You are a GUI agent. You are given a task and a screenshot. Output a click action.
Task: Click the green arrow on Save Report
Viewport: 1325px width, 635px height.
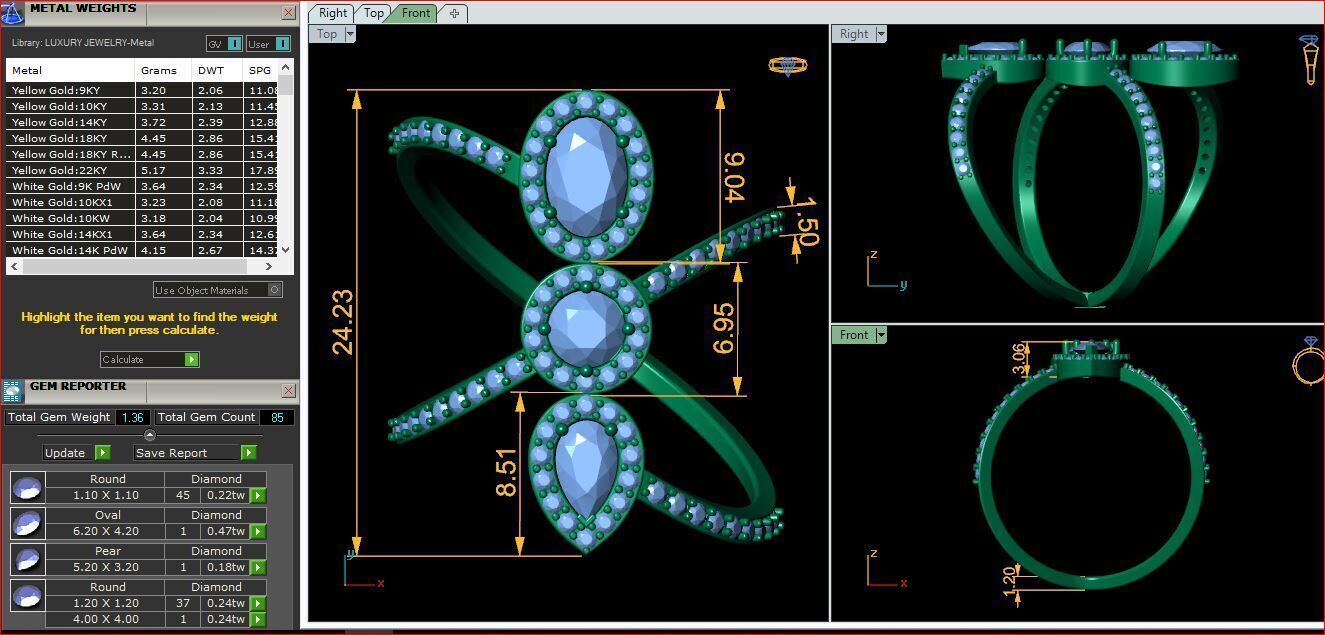(248, 453)
